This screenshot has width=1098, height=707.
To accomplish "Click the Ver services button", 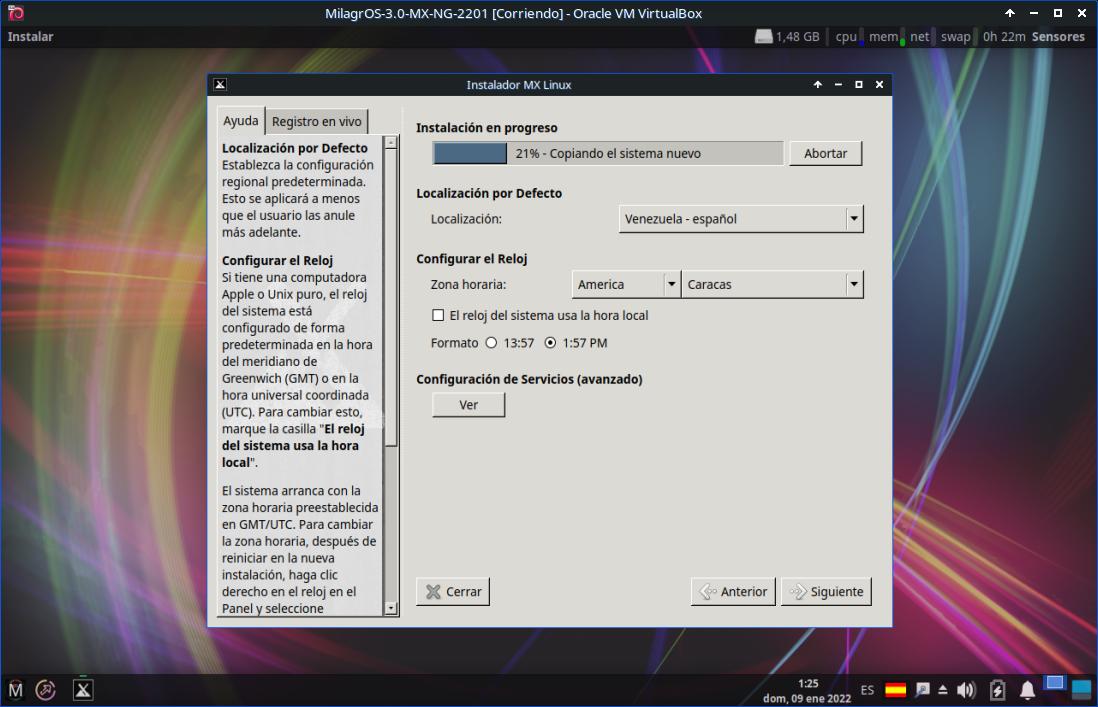I will coord(468,405).
